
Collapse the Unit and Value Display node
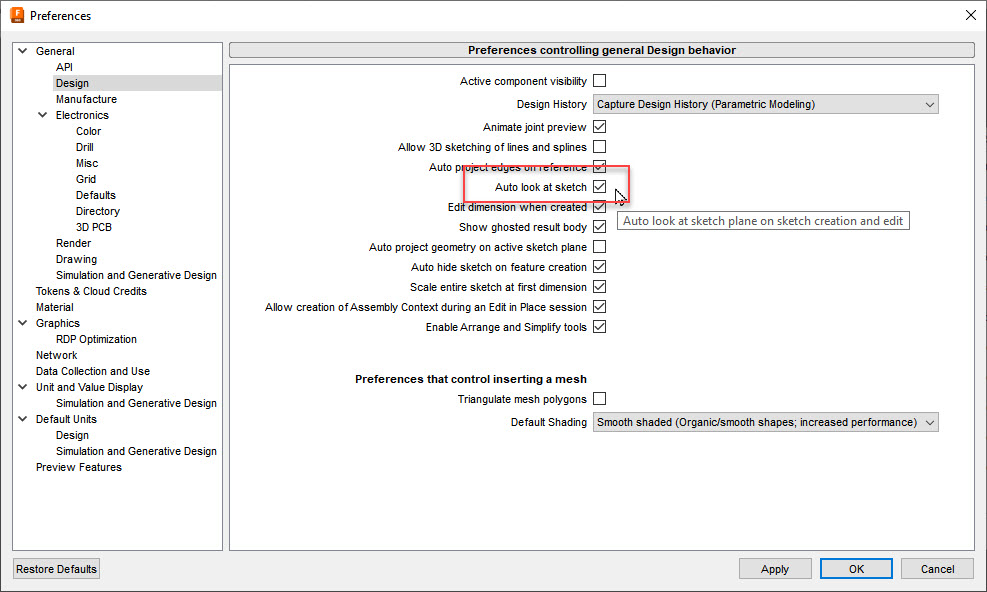[23, 387]
